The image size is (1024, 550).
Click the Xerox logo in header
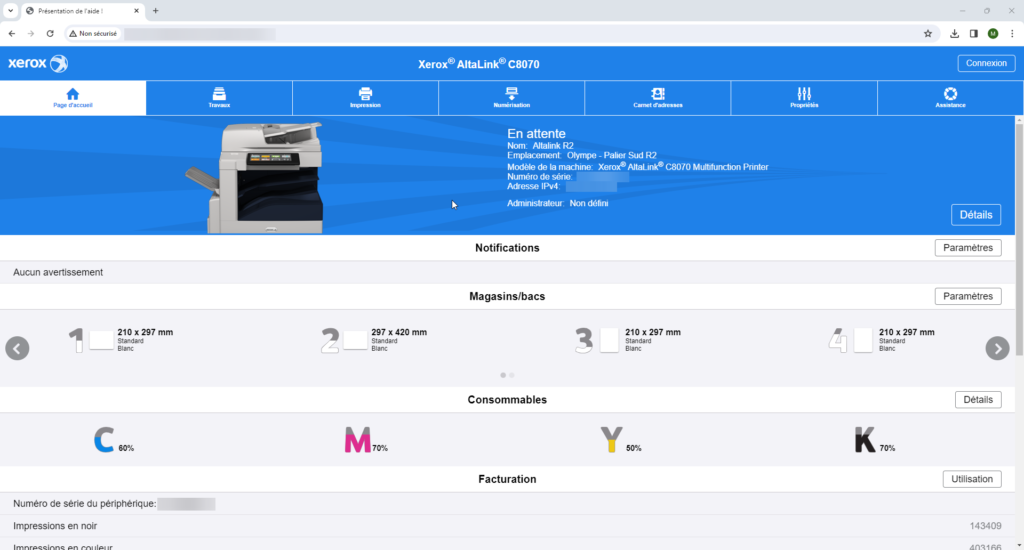[x=38, y=64]
